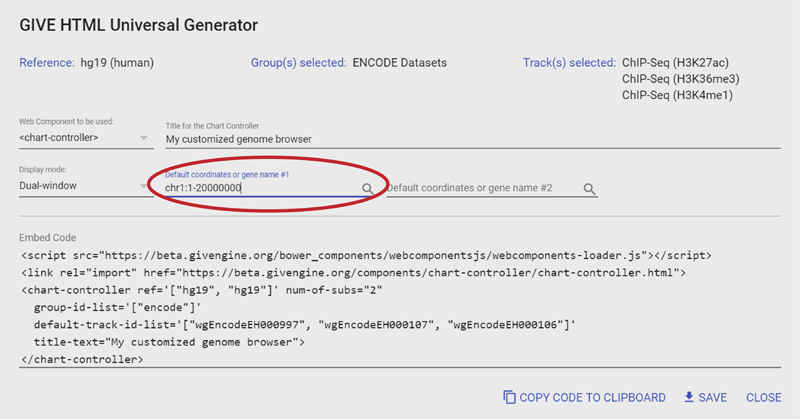The image size is (800, 419).
Task: Click the Track(s) selected: label
Action: point(569,63)
